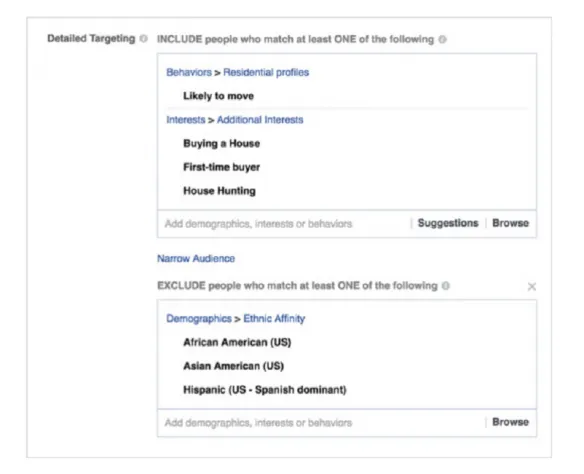This screenshot has height=474, width=584.
Task: Select the Likely to move item
Action: 218,96
